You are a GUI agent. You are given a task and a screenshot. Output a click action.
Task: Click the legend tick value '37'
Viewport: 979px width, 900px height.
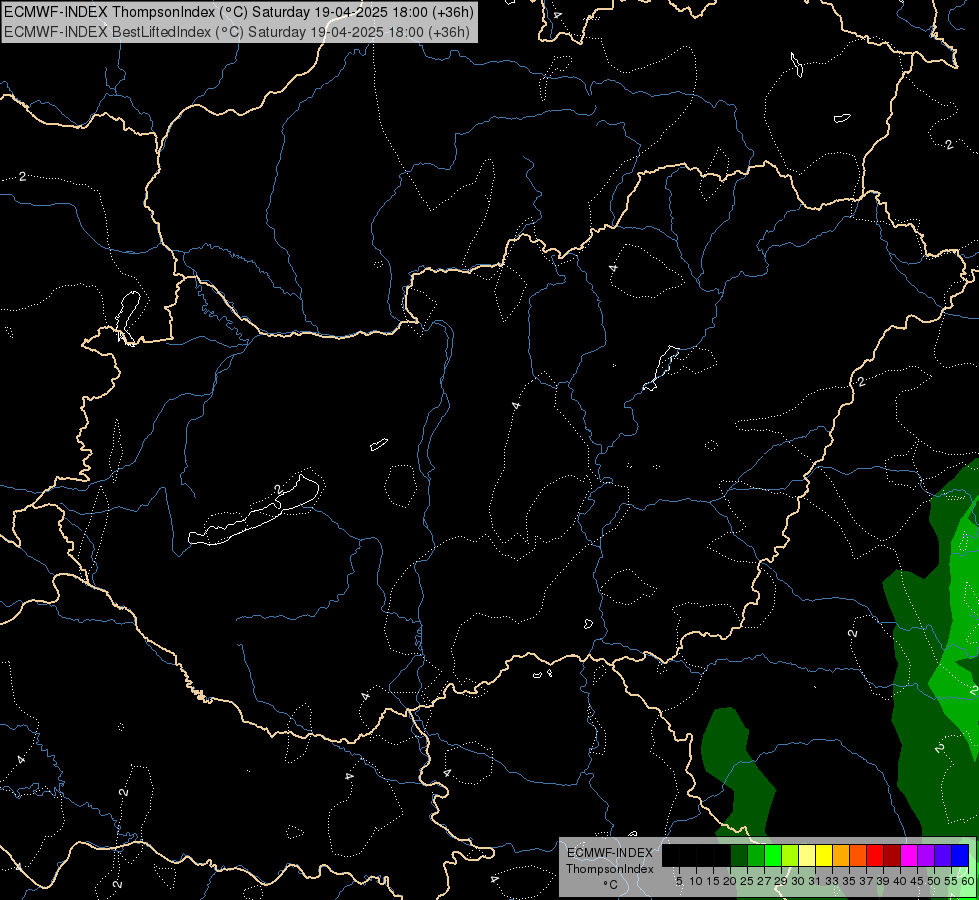(865, 881)
